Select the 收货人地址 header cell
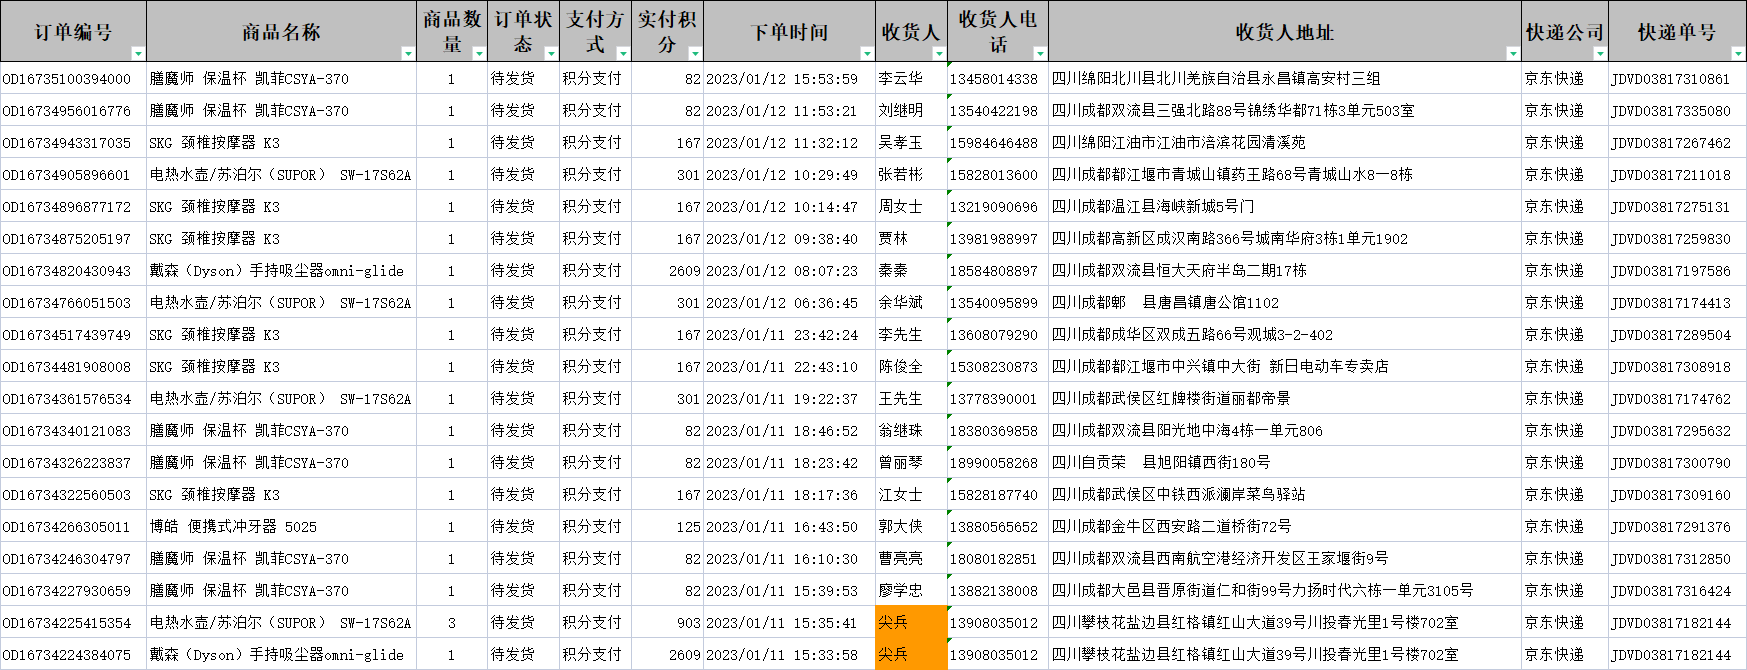The image size is (1747, 670). coord(1284,32)
